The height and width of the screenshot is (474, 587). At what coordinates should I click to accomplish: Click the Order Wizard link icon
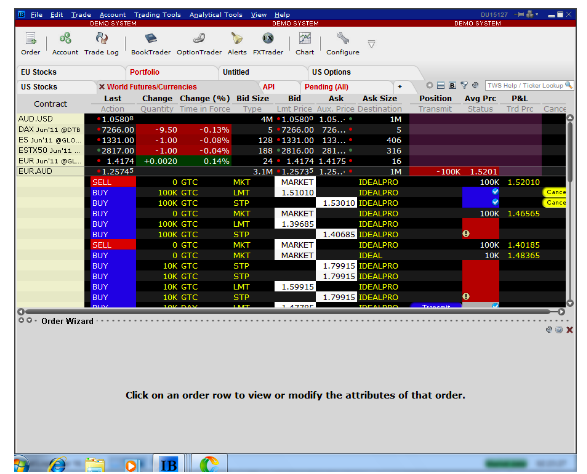point(549,329)
